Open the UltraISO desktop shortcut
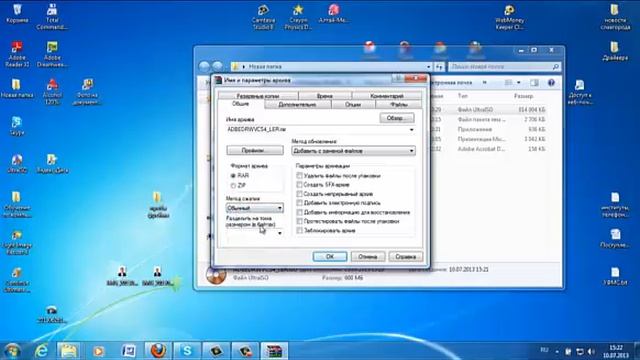640x360 pixels. [17, 163]
